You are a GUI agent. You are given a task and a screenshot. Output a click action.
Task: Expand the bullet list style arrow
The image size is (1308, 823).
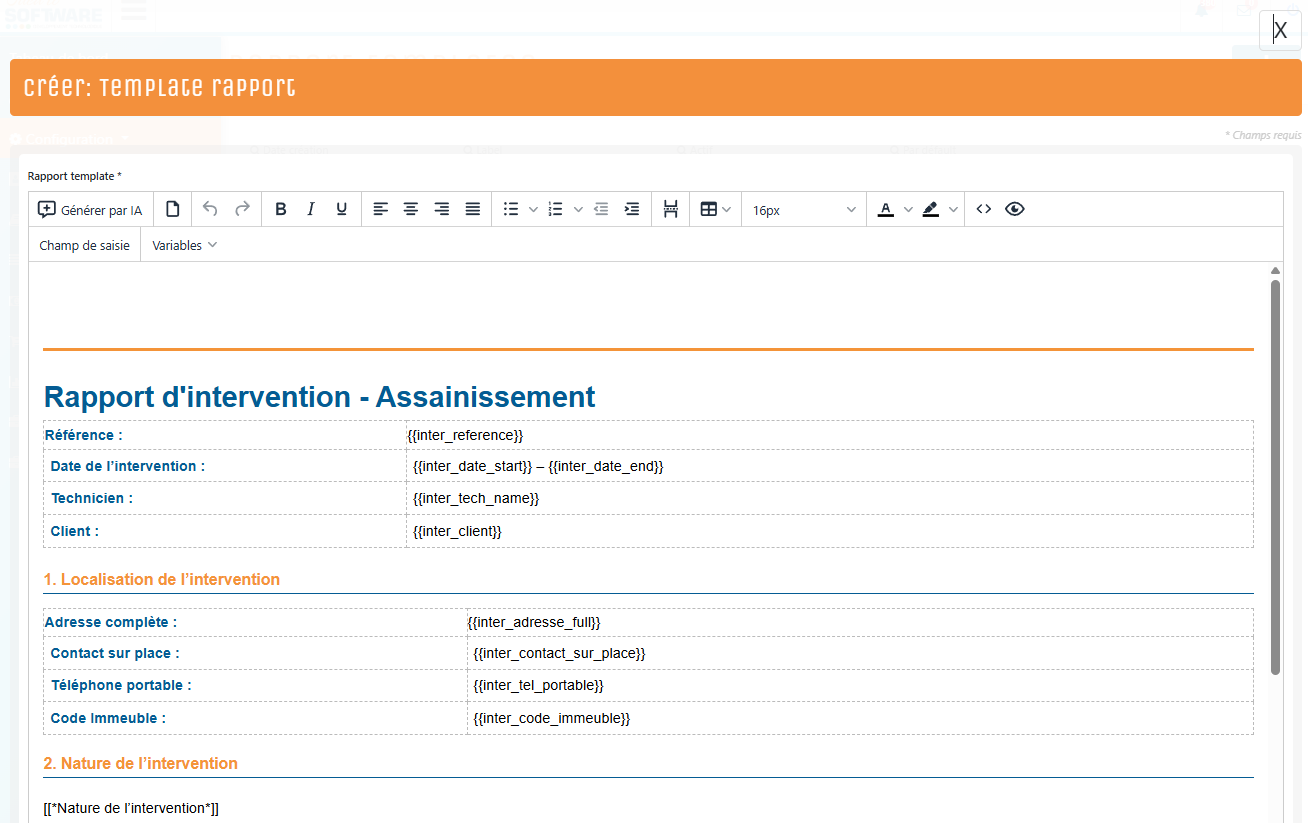533,209
